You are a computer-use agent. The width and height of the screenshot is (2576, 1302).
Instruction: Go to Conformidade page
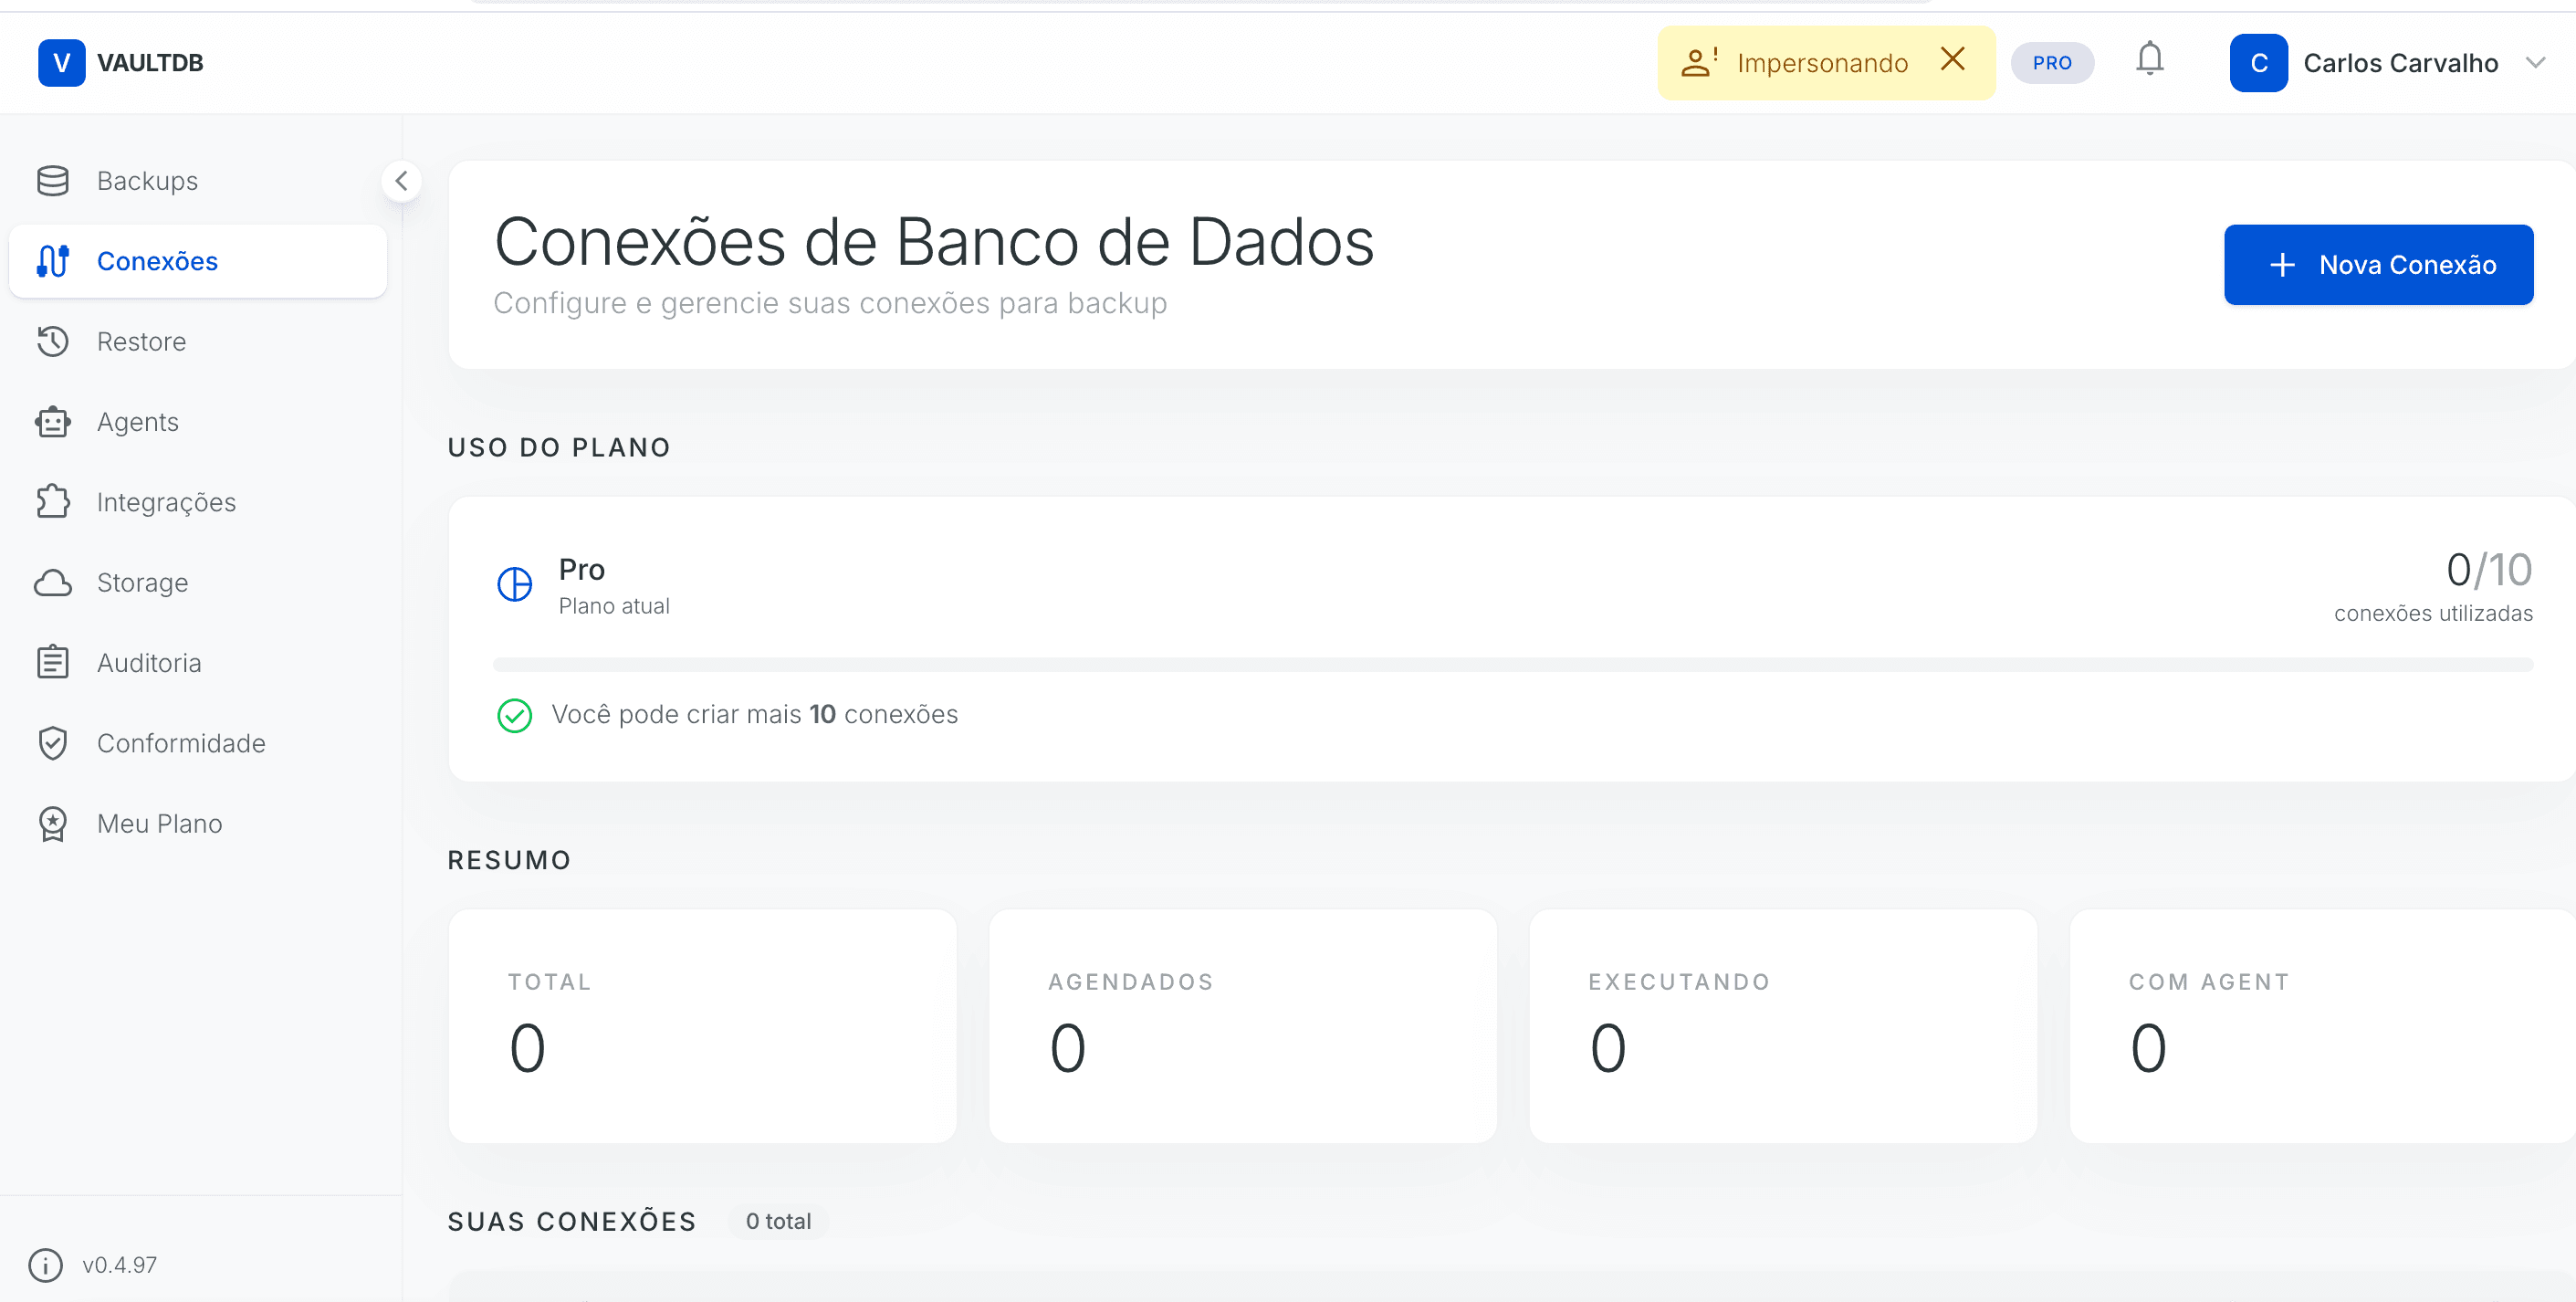click(198, 743)
